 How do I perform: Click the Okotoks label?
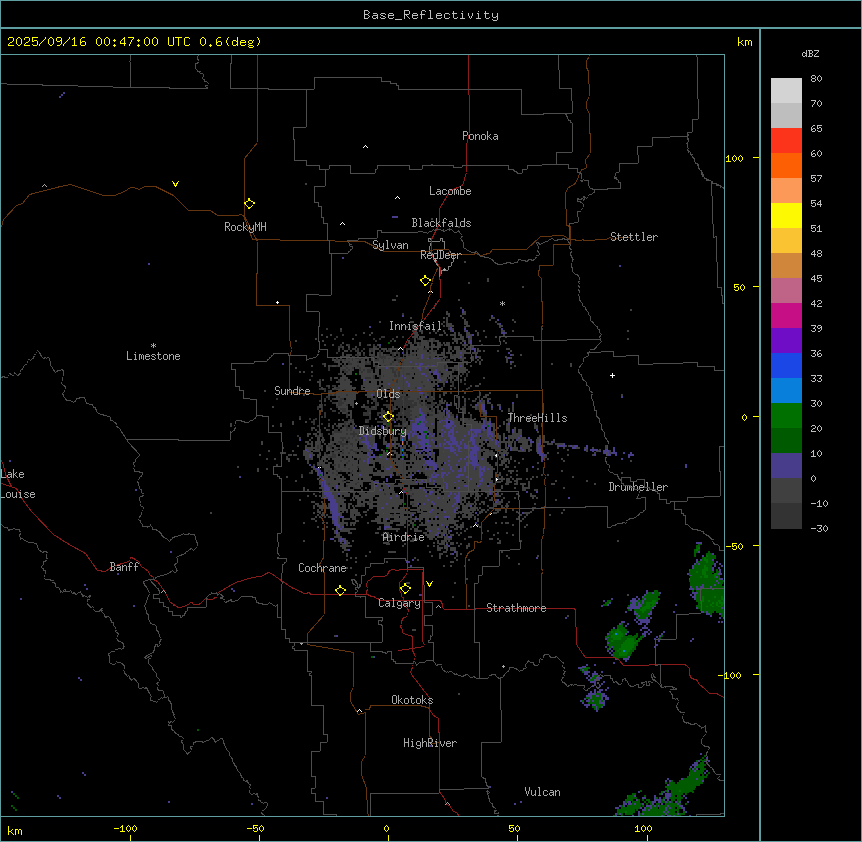click(x=412, y=700)
